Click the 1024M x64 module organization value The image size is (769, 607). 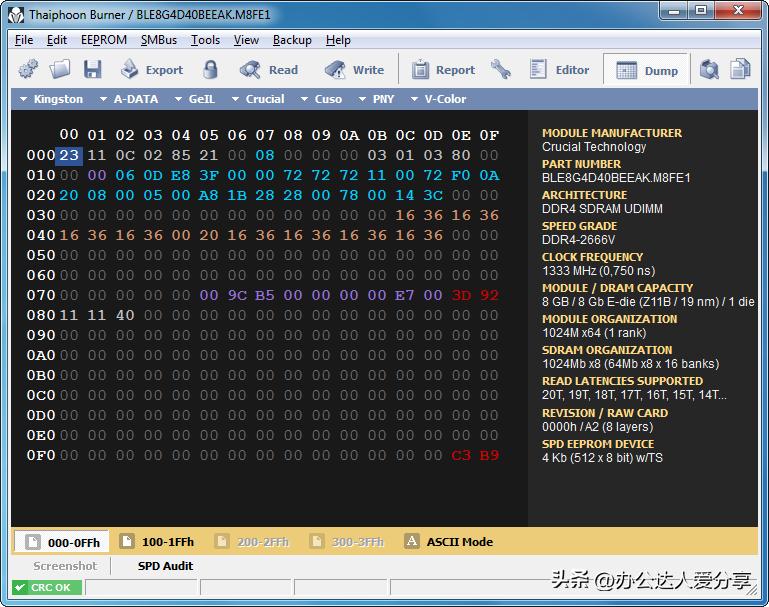point(594,333)
